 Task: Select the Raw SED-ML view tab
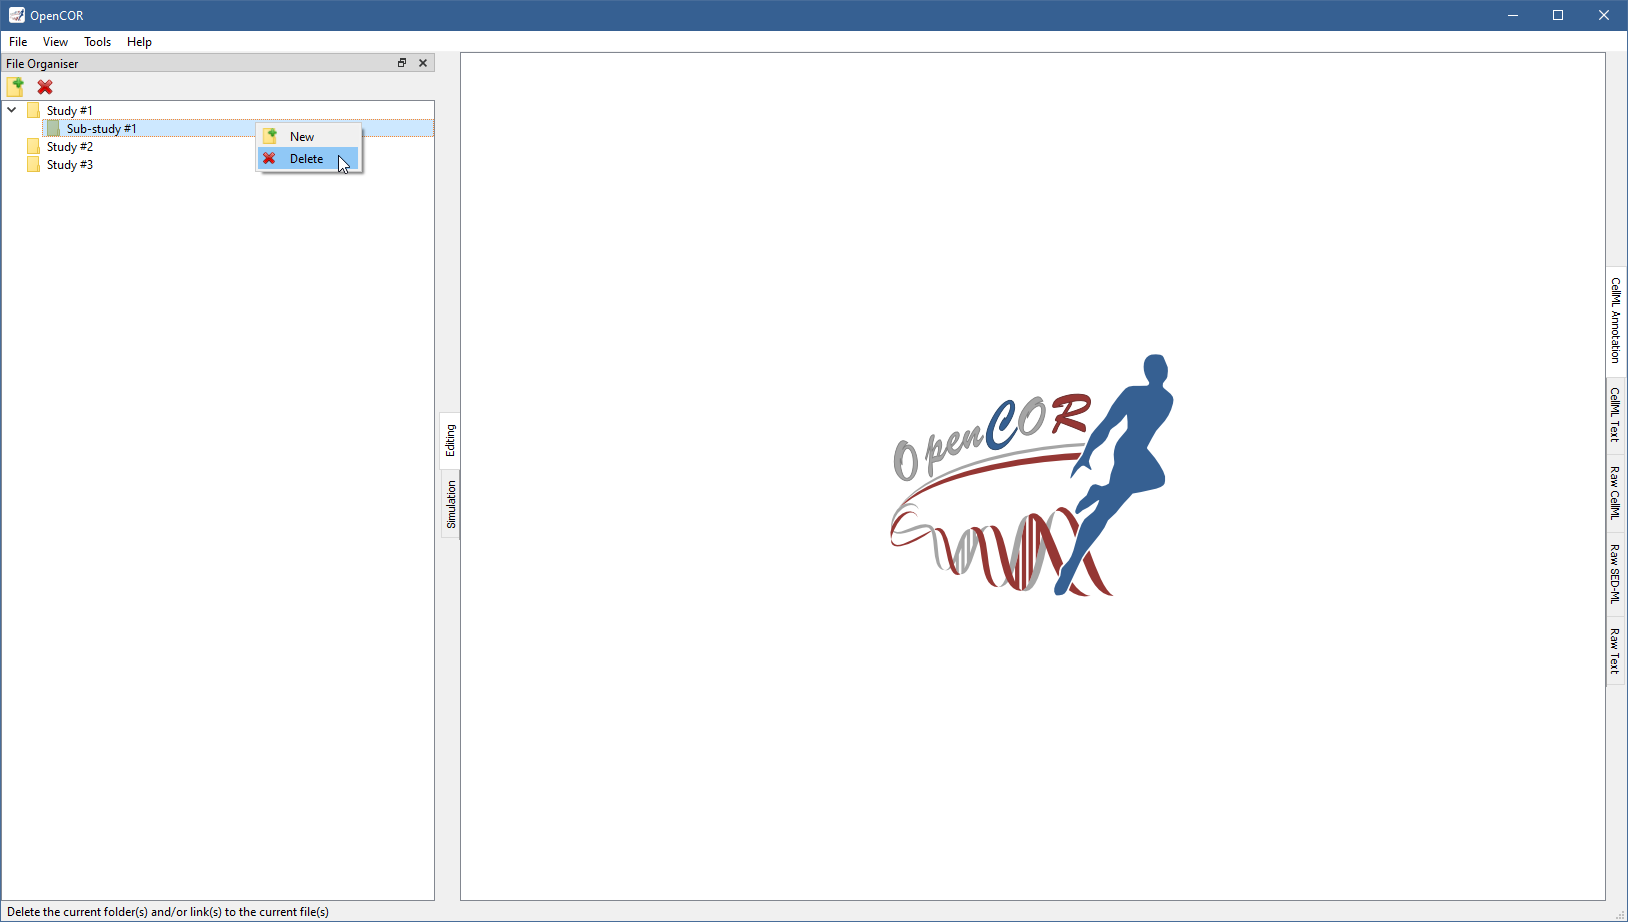pos(1615,574)
